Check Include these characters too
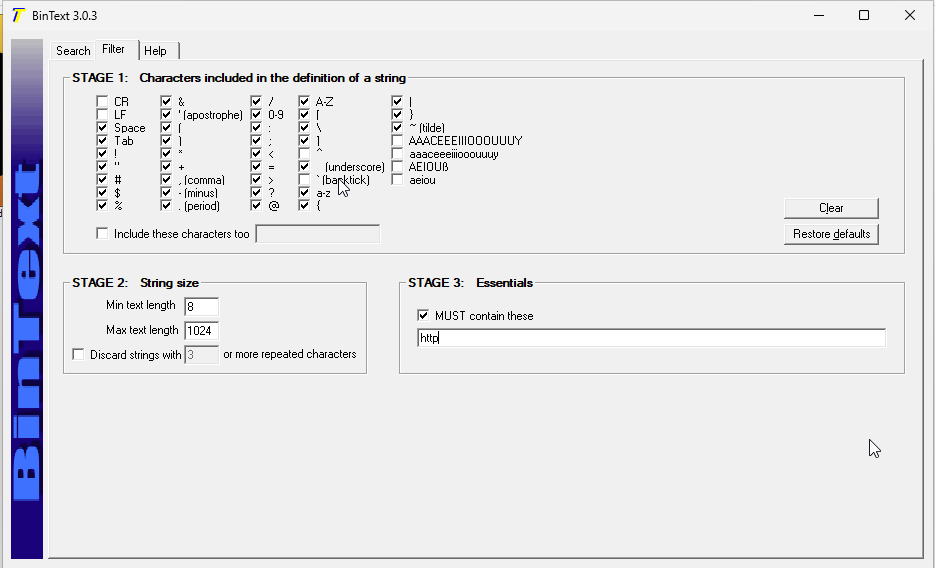The width and height of the screenshot is (935, 568). tap(102, 234)
